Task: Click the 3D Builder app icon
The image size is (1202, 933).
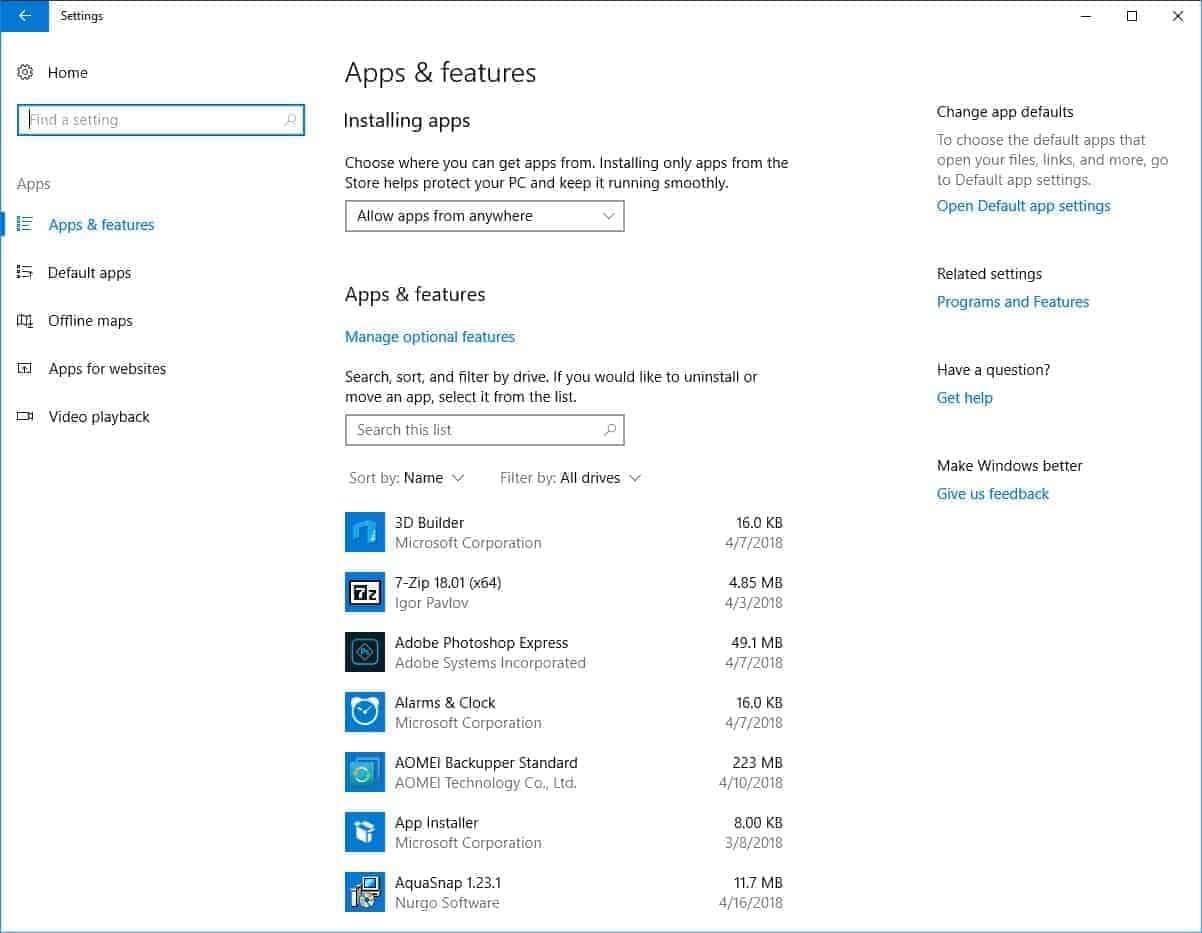Action: pyautogui.click(x=365, y=532)
